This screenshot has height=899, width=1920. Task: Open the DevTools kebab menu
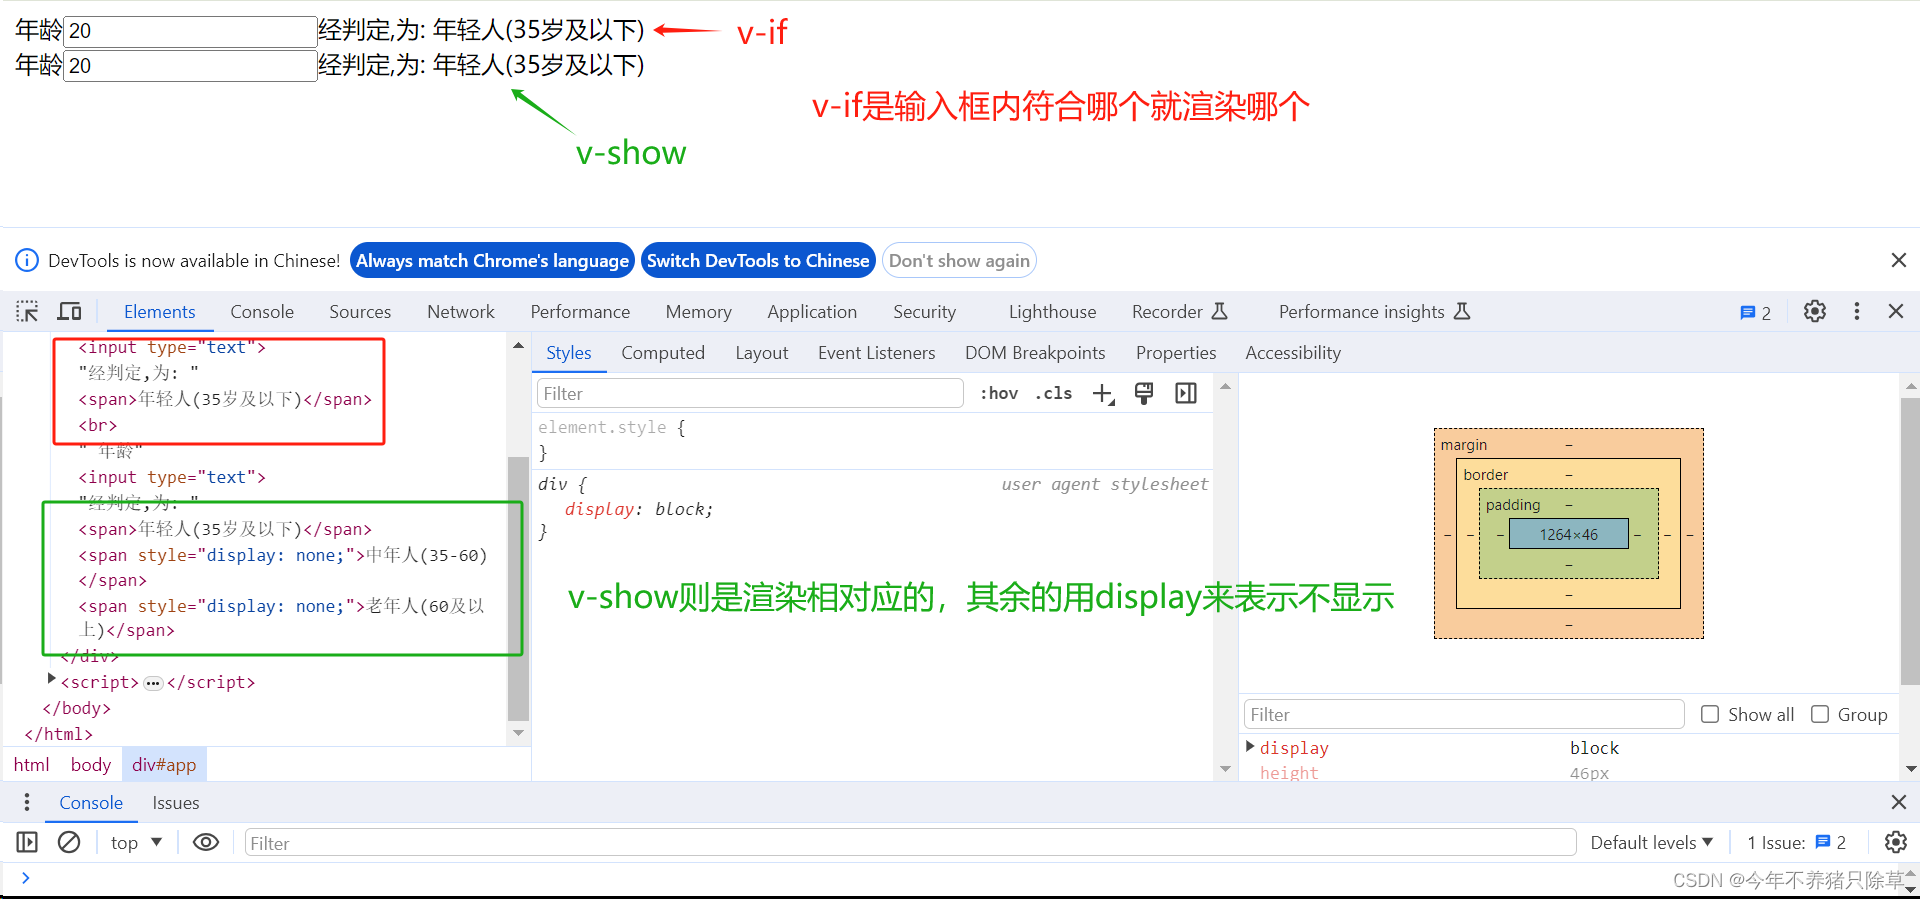(x=1857, y=312)
